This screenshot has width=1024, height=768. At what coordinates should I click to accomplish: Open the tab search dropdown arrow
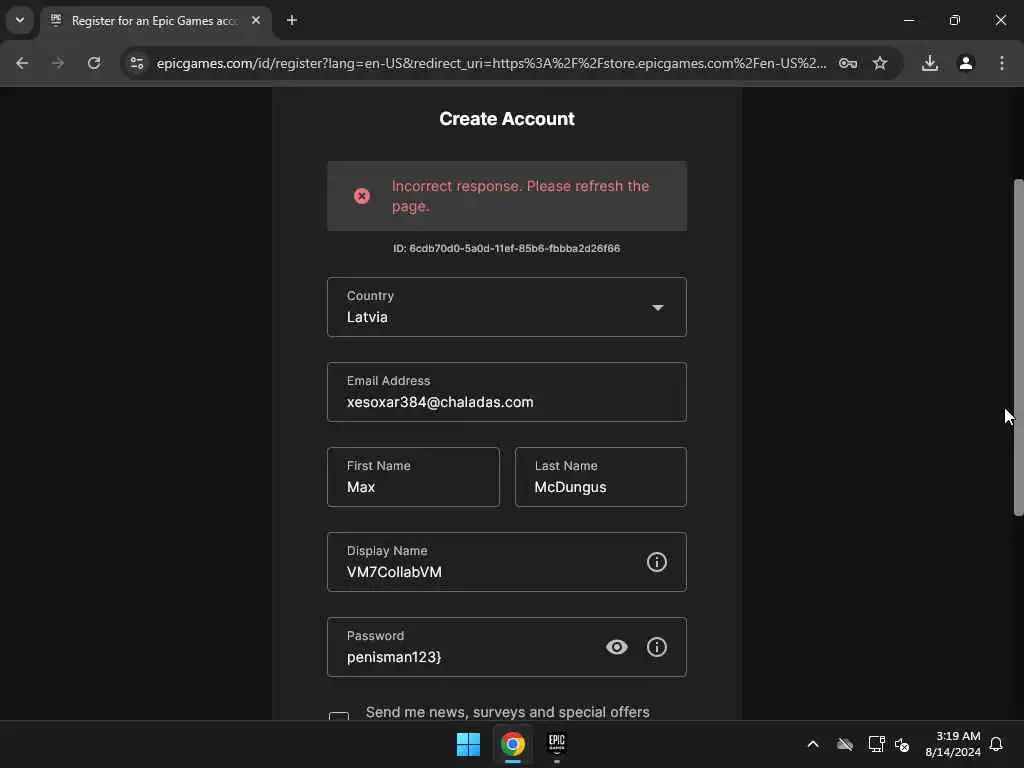coord(20,20)
